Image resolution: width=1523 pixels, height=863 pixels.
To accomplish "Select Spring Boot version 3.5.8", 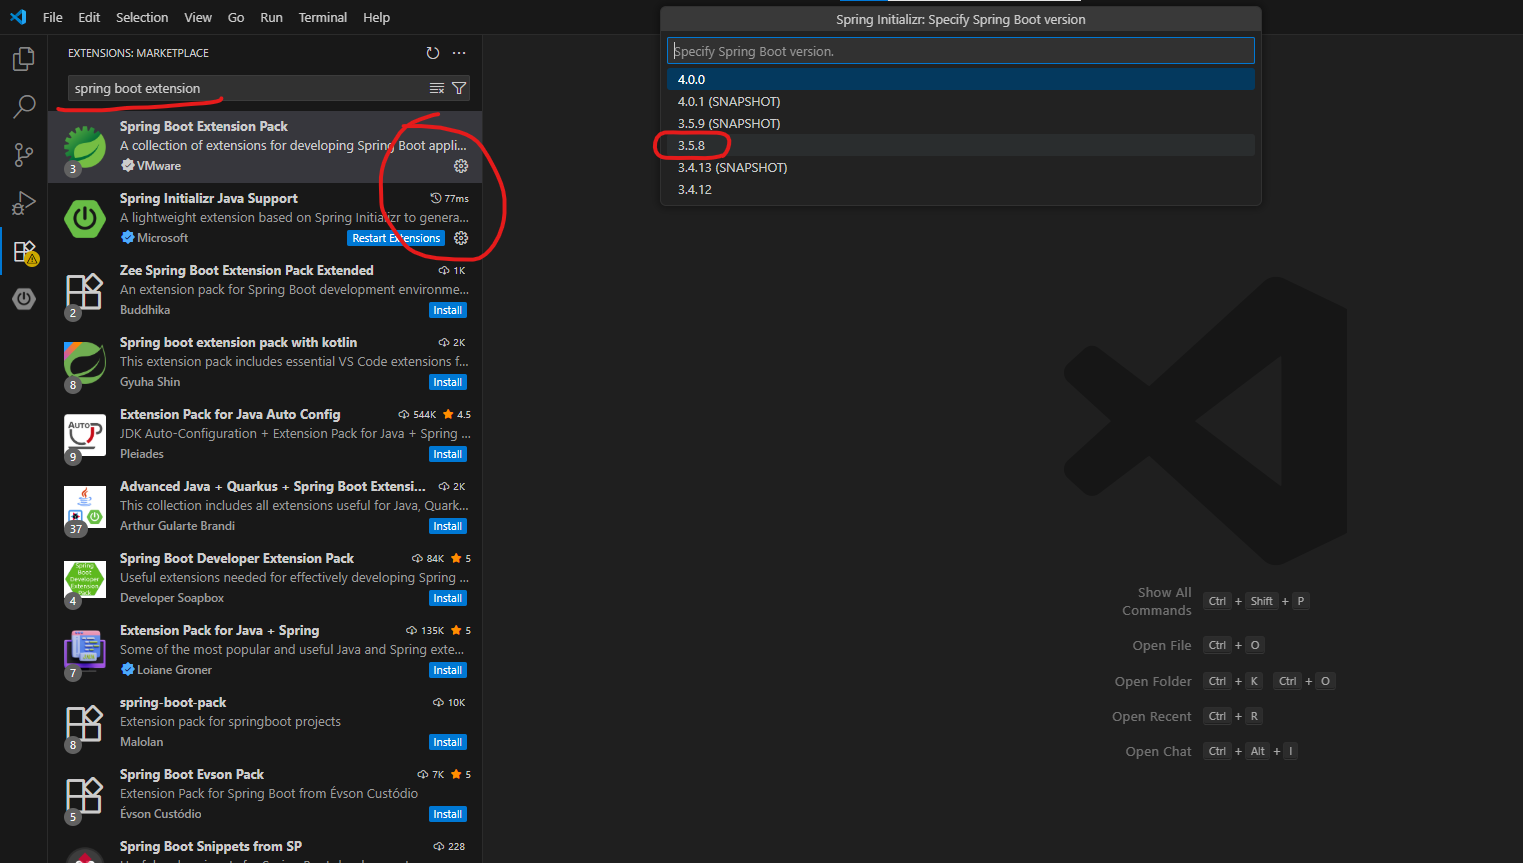I will click(x=961, y=145).
